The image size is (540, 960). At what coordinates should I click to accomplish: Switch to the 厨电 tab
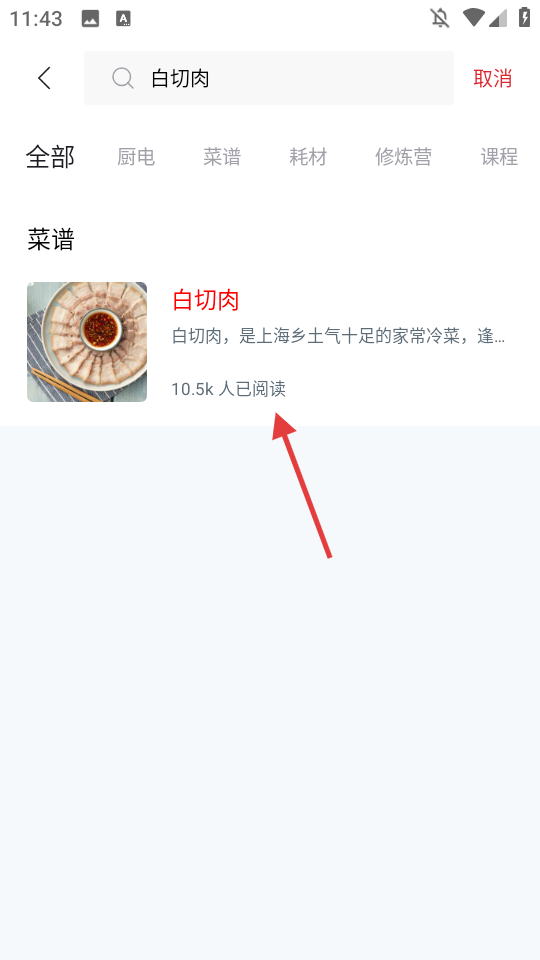(x=136, y=157)
